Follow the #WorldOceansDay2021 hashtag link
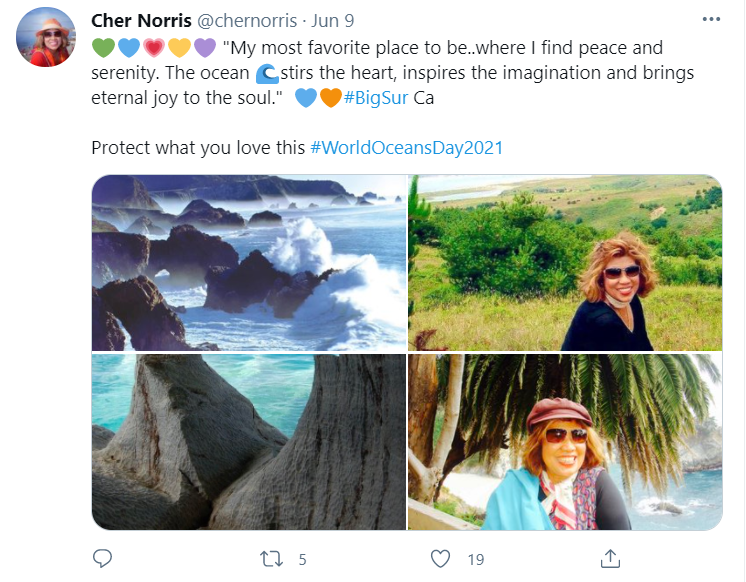746x582 pixels. tap(406, 147)
